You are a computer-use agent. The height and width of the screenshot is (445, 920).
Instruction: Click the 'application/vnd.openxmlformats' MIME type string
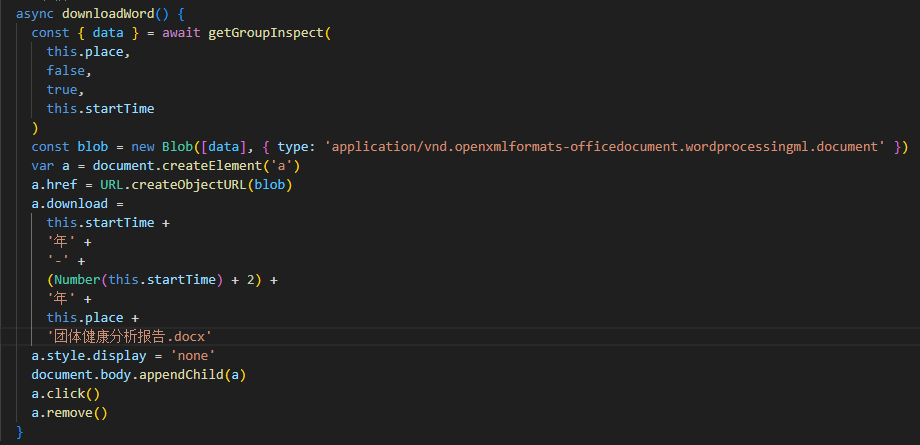tap(605, 147)
